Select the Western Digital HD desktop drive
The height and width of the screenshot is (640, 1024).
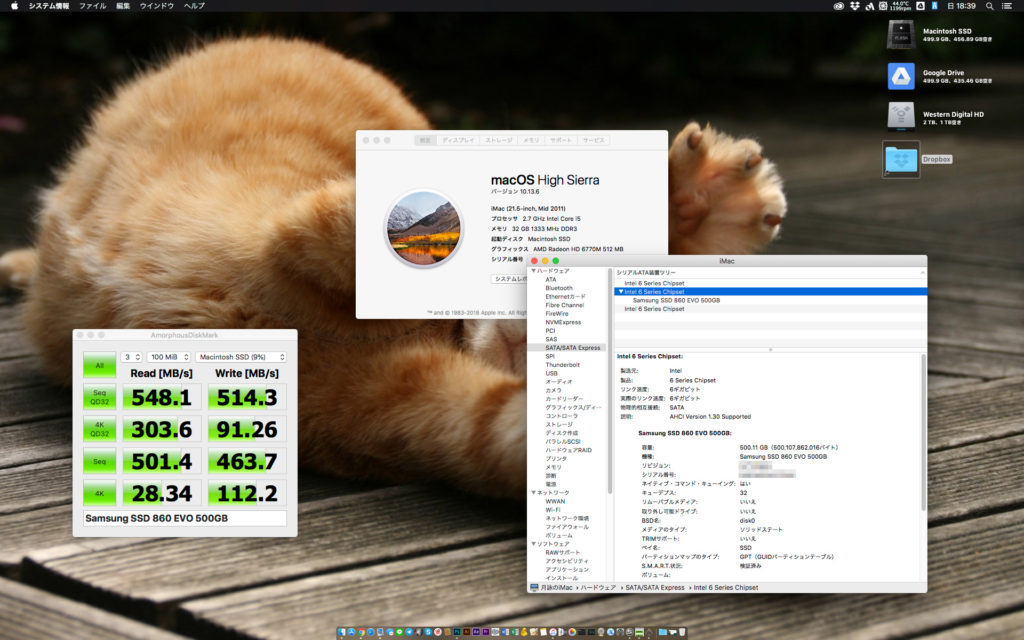[x=901, y=118]
